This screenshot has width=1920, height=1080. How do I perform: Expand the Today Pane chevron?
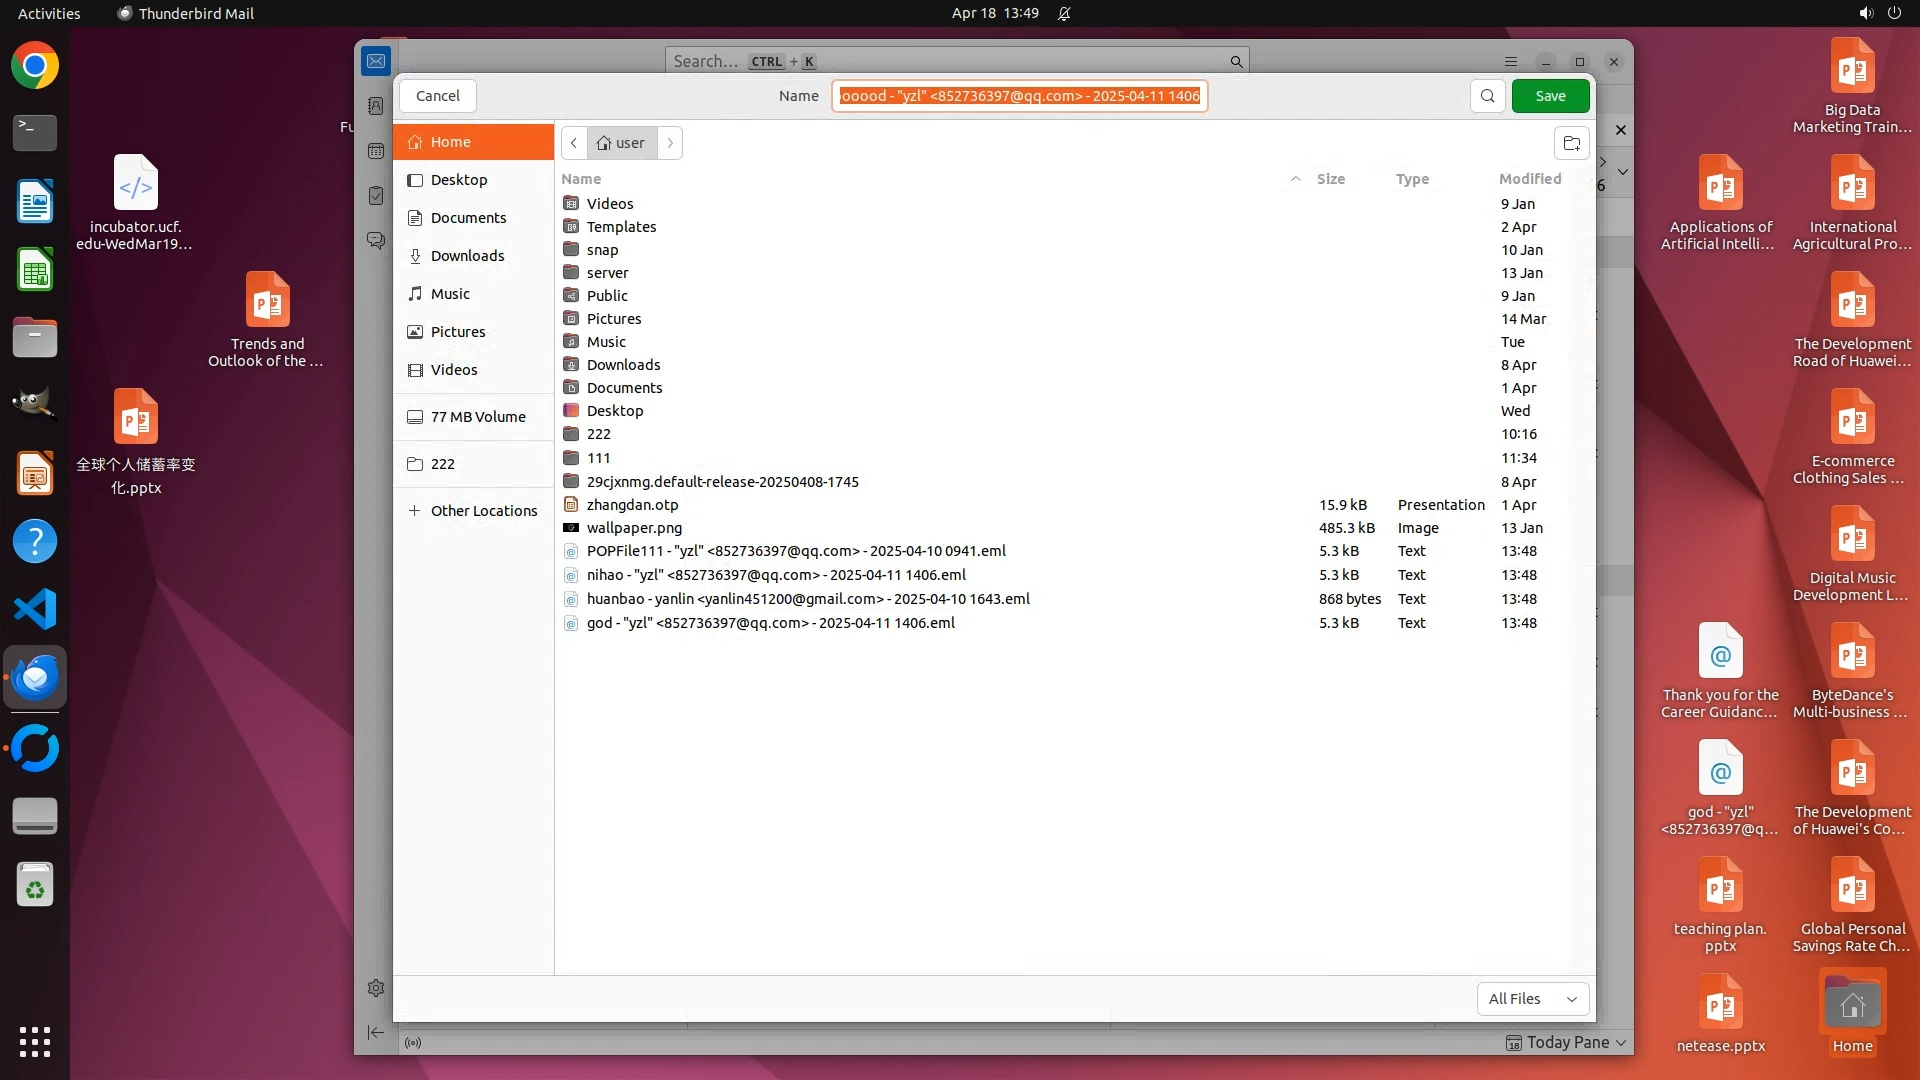click(1621, 1043)
